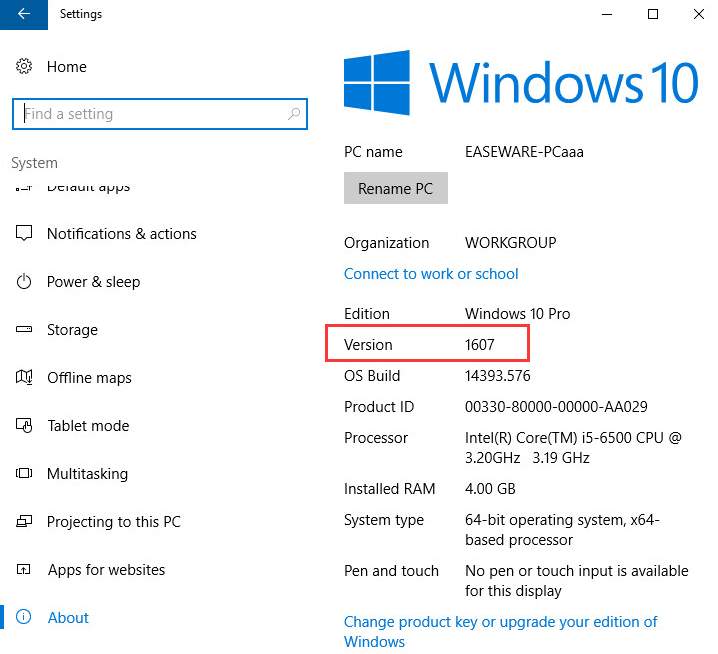Minimize the Settings window
Viewport: 718px width, 654px height.
click(607, 14)
